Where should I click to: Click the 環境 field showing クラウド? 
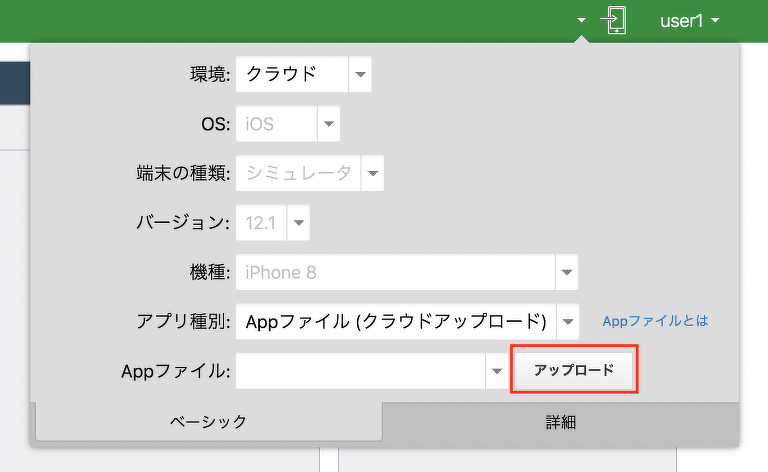[x=292, y=74]
